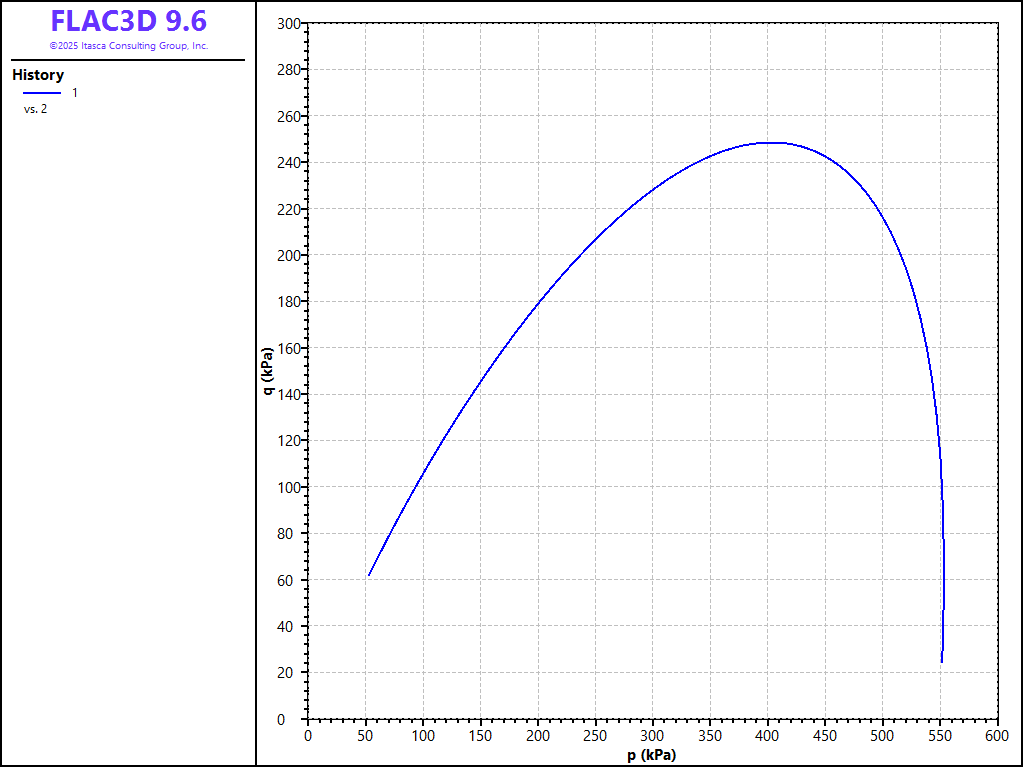Select the History legend heading
1024x768 pixels.
point(38,75)
